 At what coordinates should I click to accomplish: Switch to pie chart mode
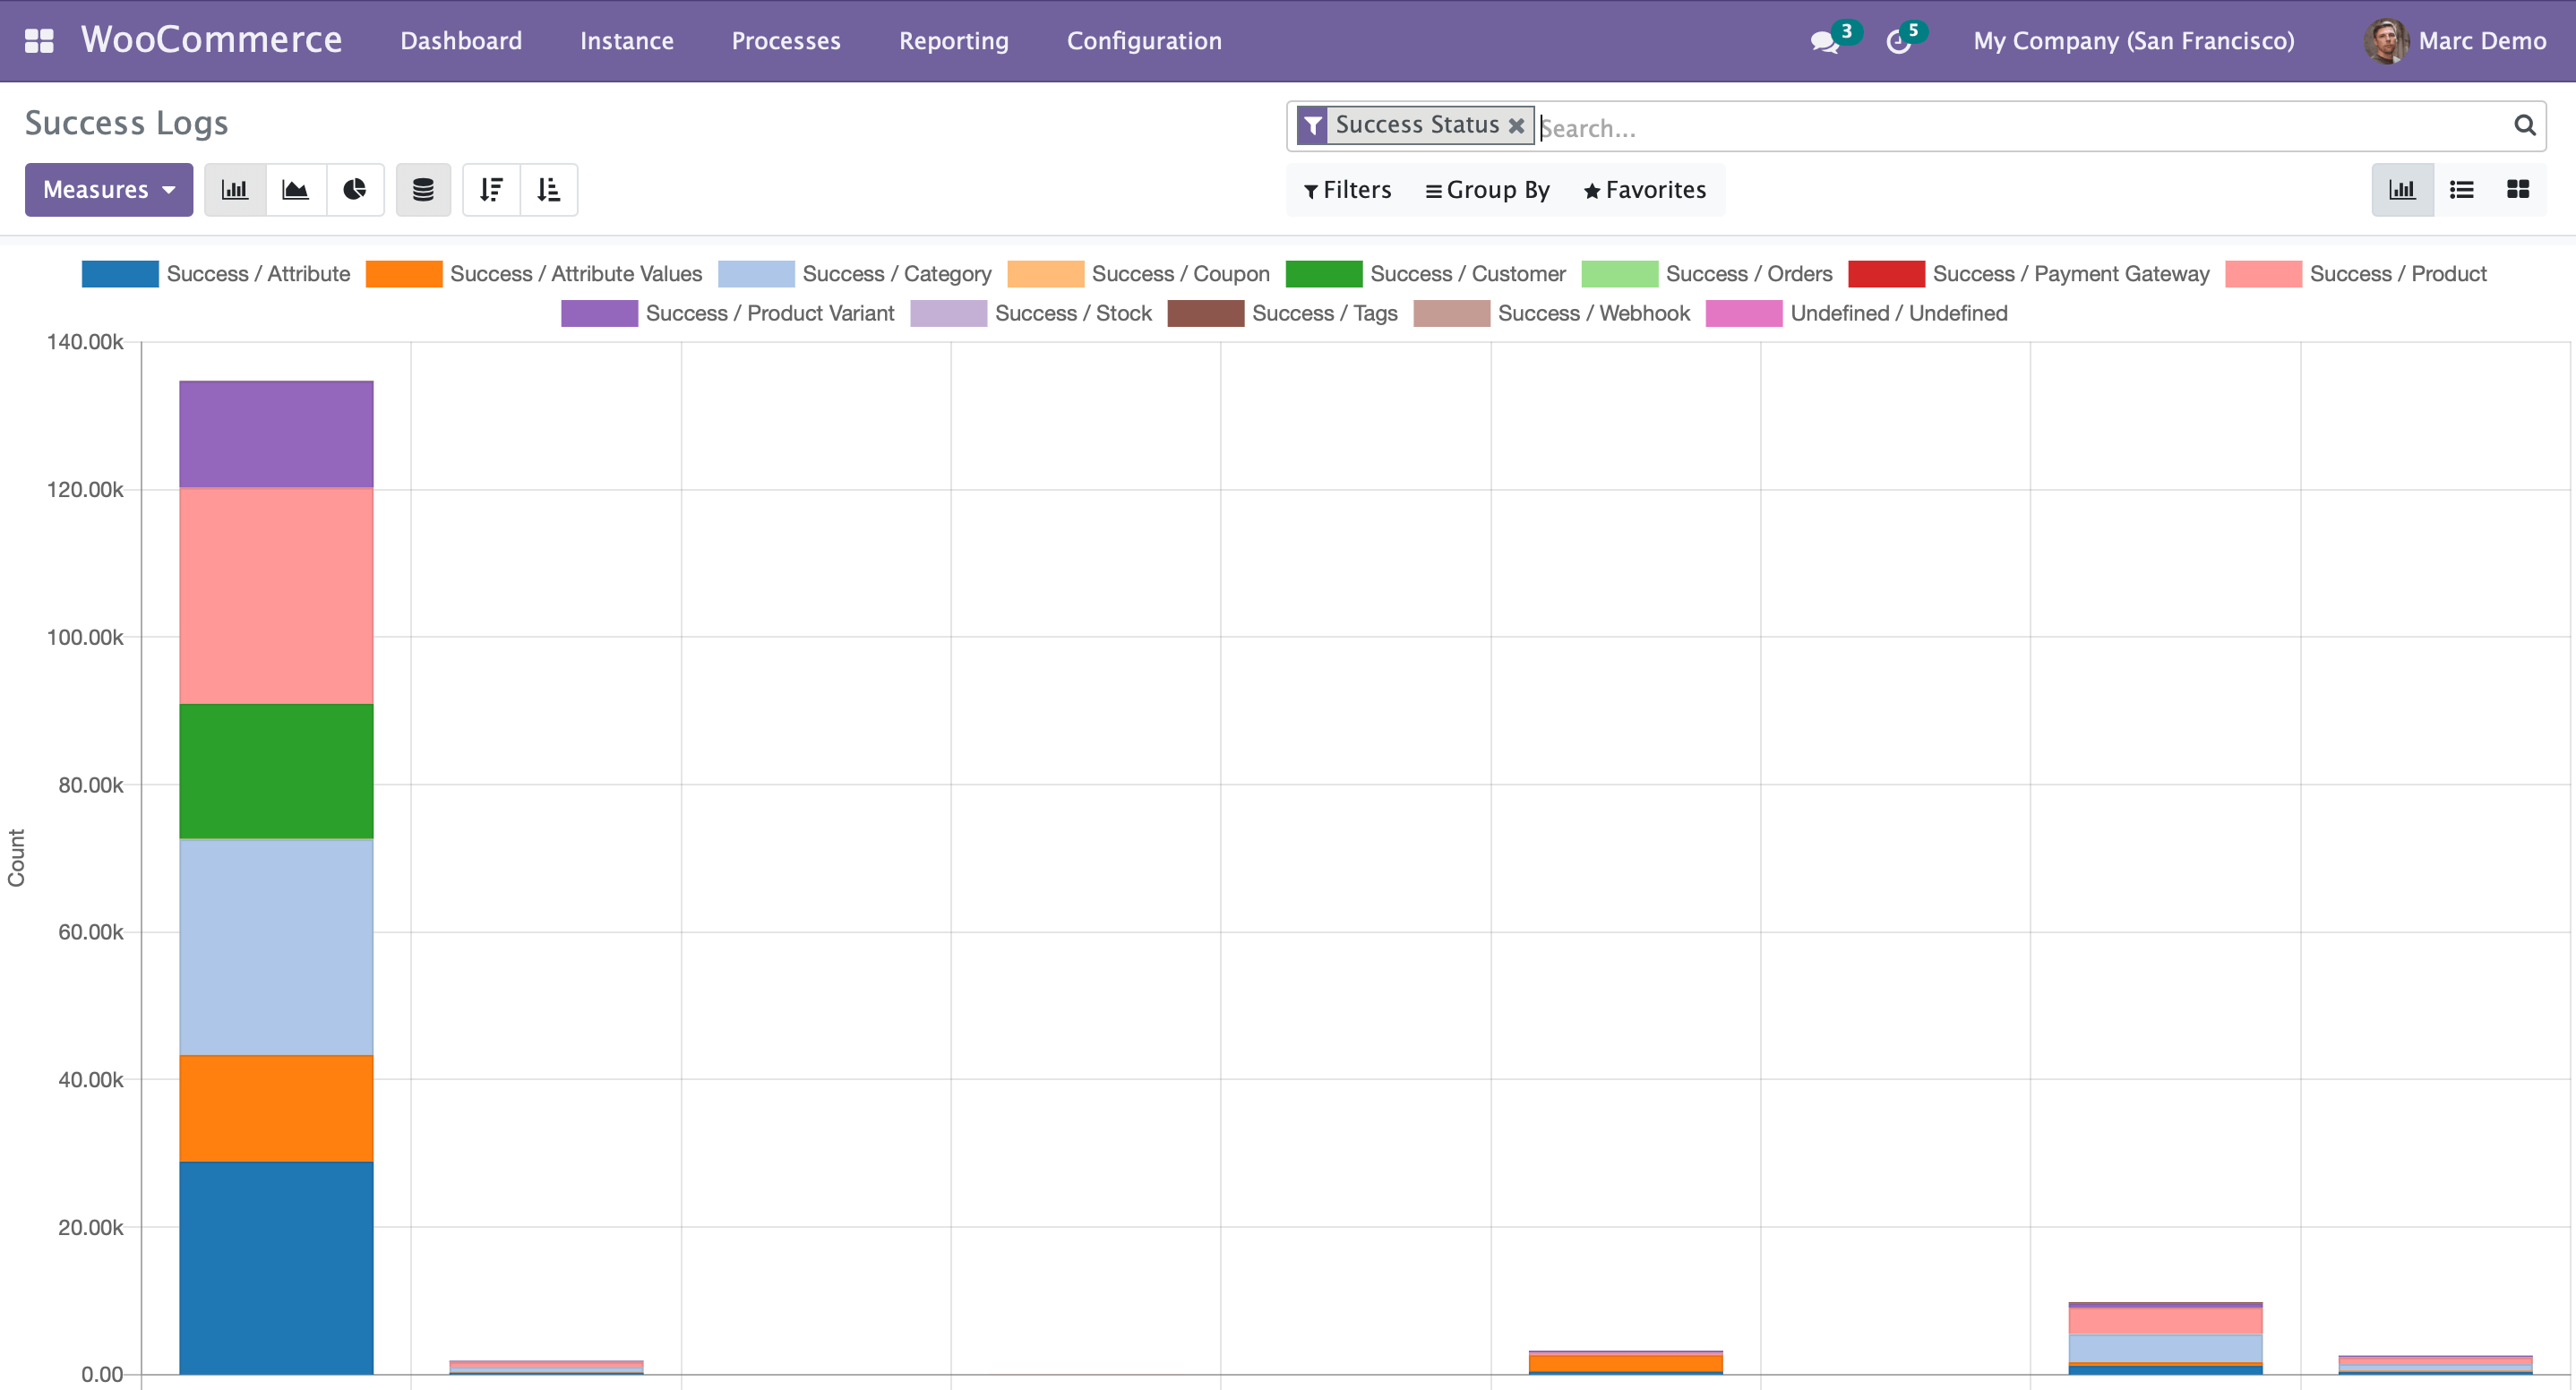(355, 190)
